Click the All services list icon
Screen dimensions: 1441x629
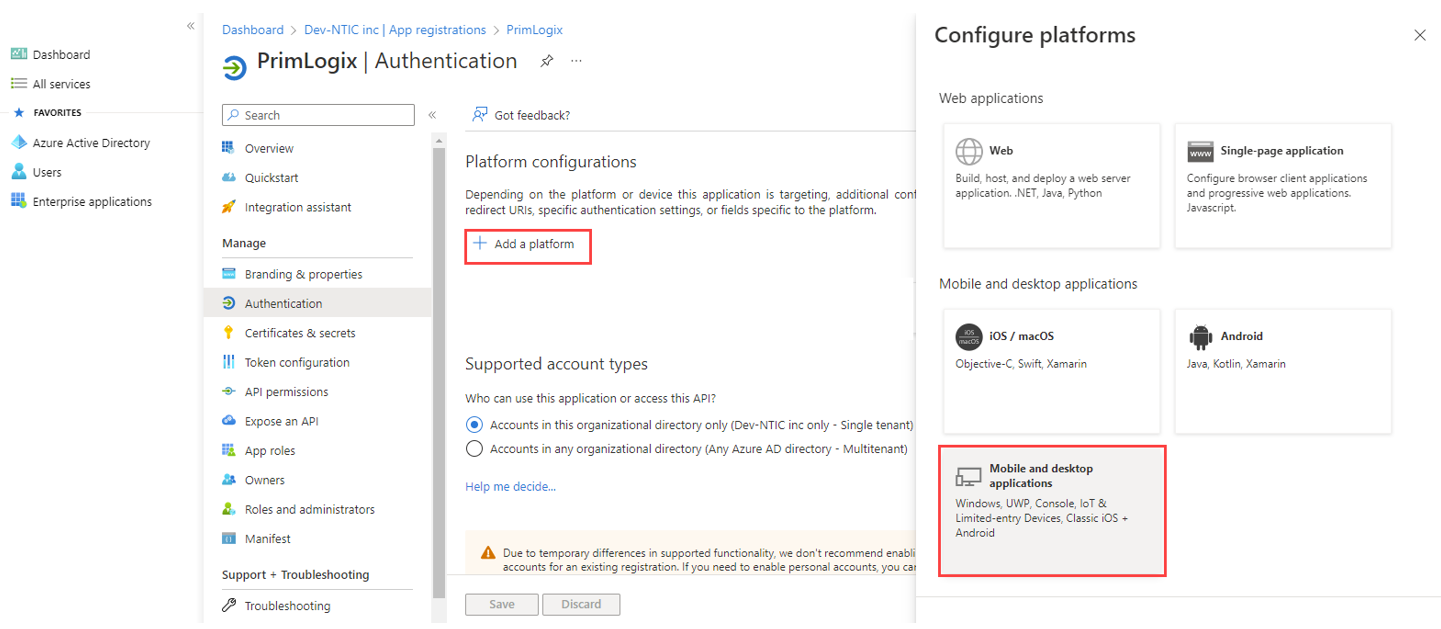point(19,84)
